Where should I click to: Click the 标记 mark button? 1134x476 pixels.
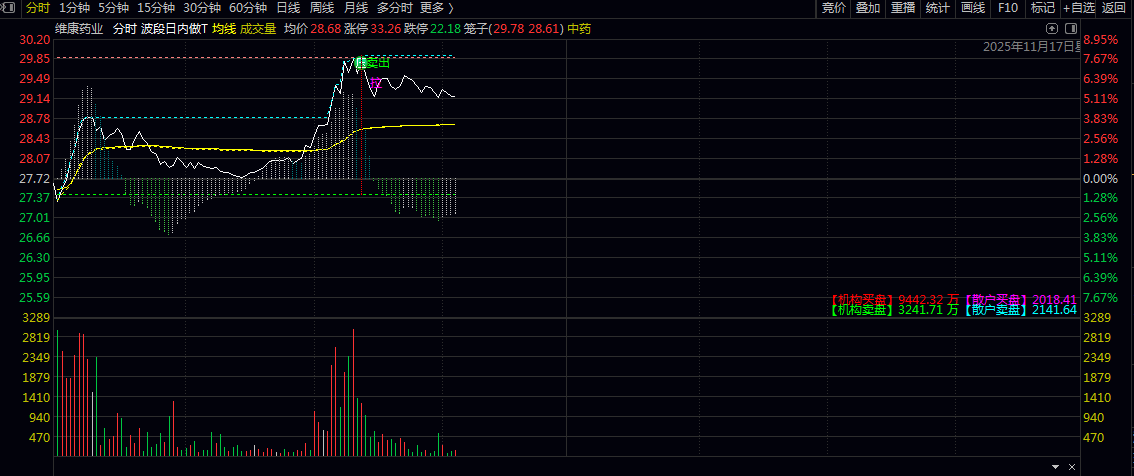tap(1042, 8)
